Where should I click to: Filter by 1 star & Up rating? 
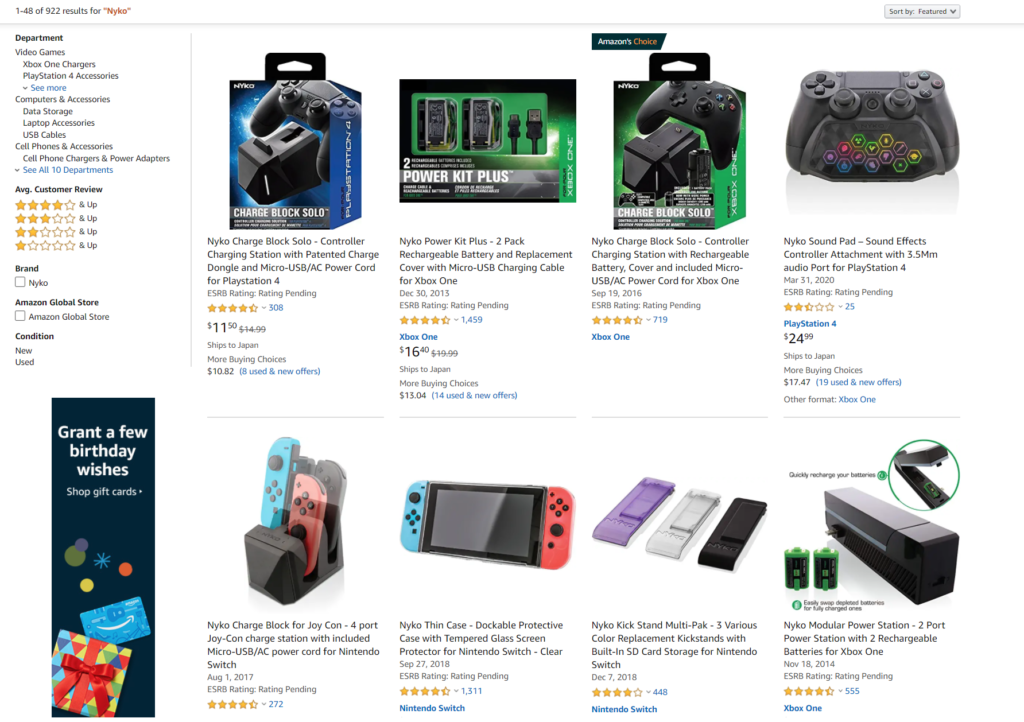56,245
